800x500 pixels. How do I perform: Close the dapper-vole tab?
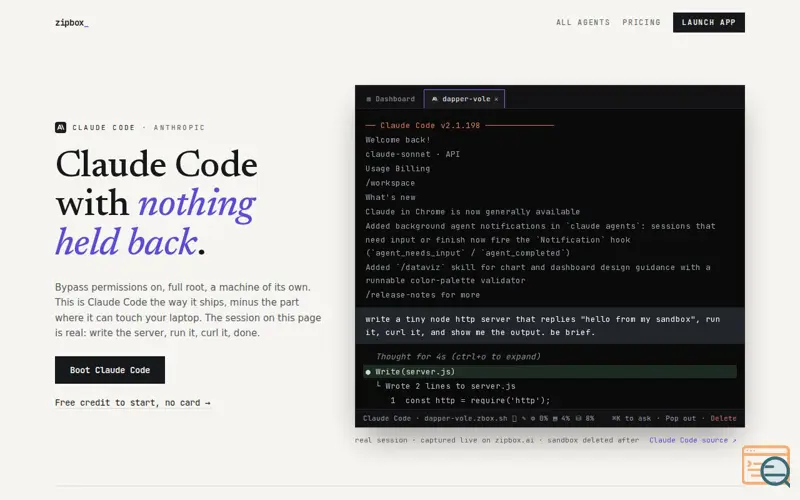pyautogui.click(x=496, y=99)
